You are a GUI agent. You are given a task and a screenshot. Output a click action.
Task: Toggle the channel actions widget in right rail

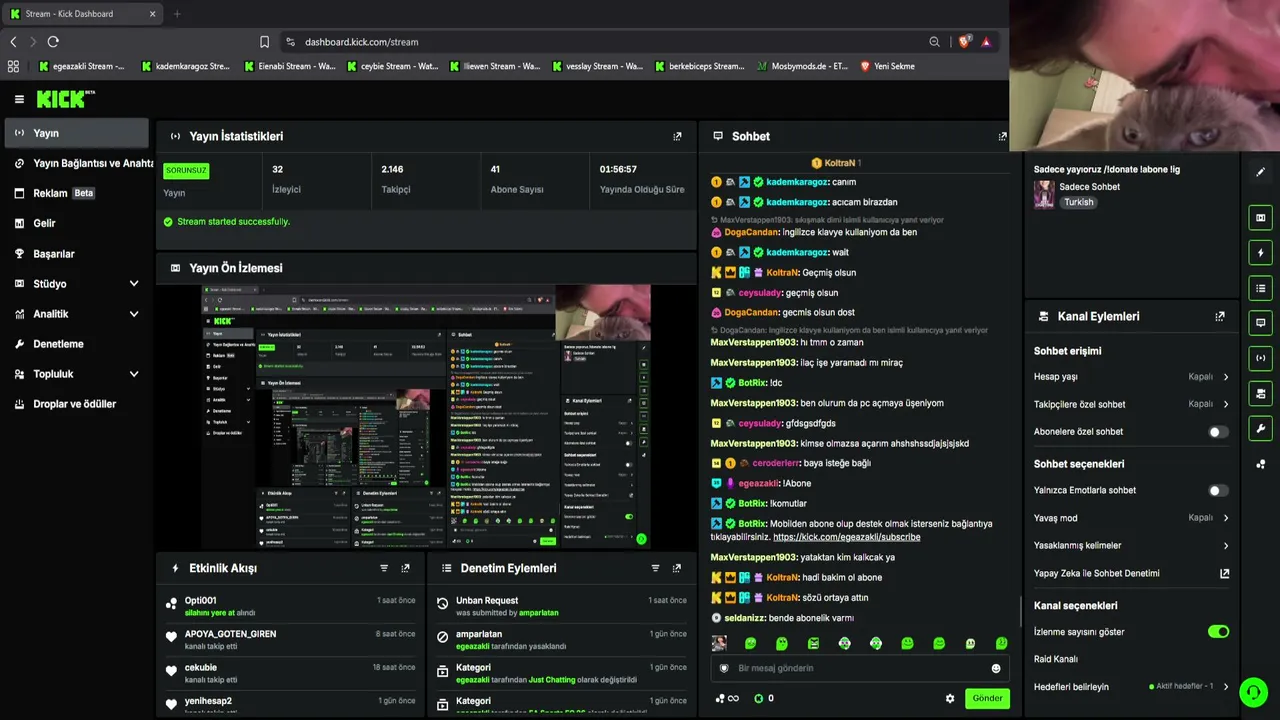pos(1260,393)
